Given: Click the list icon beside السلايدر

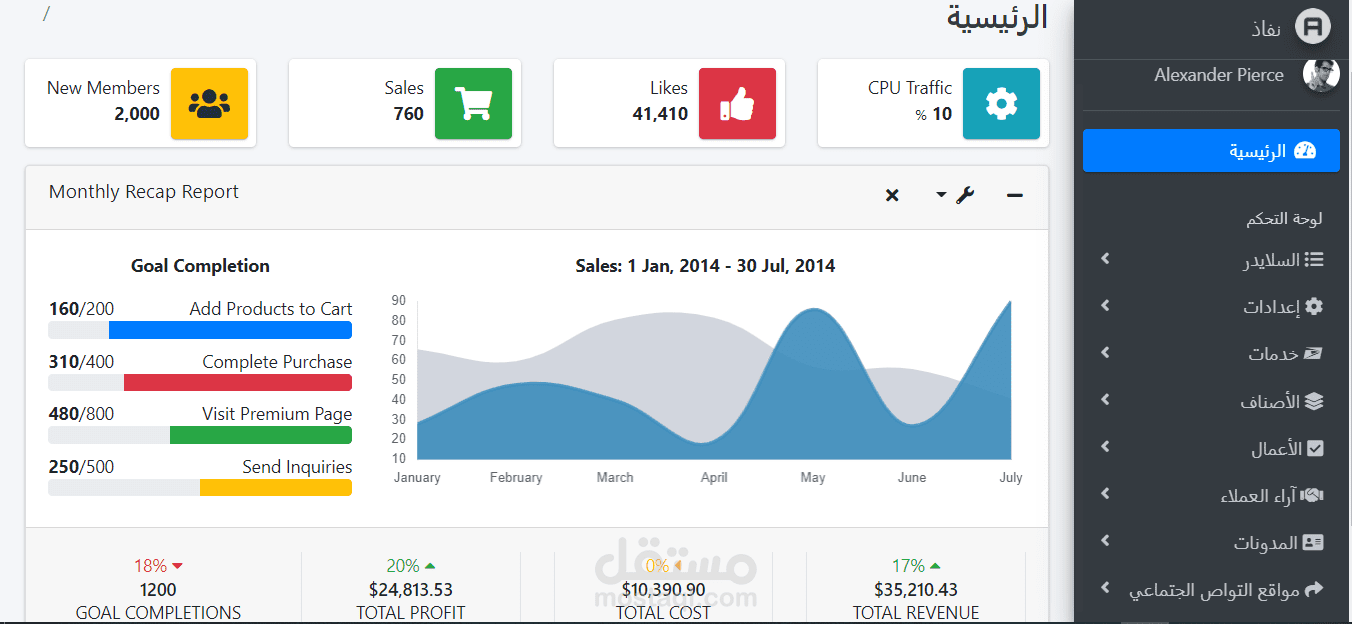Looking at the screenshot, I should (1314, 259).
